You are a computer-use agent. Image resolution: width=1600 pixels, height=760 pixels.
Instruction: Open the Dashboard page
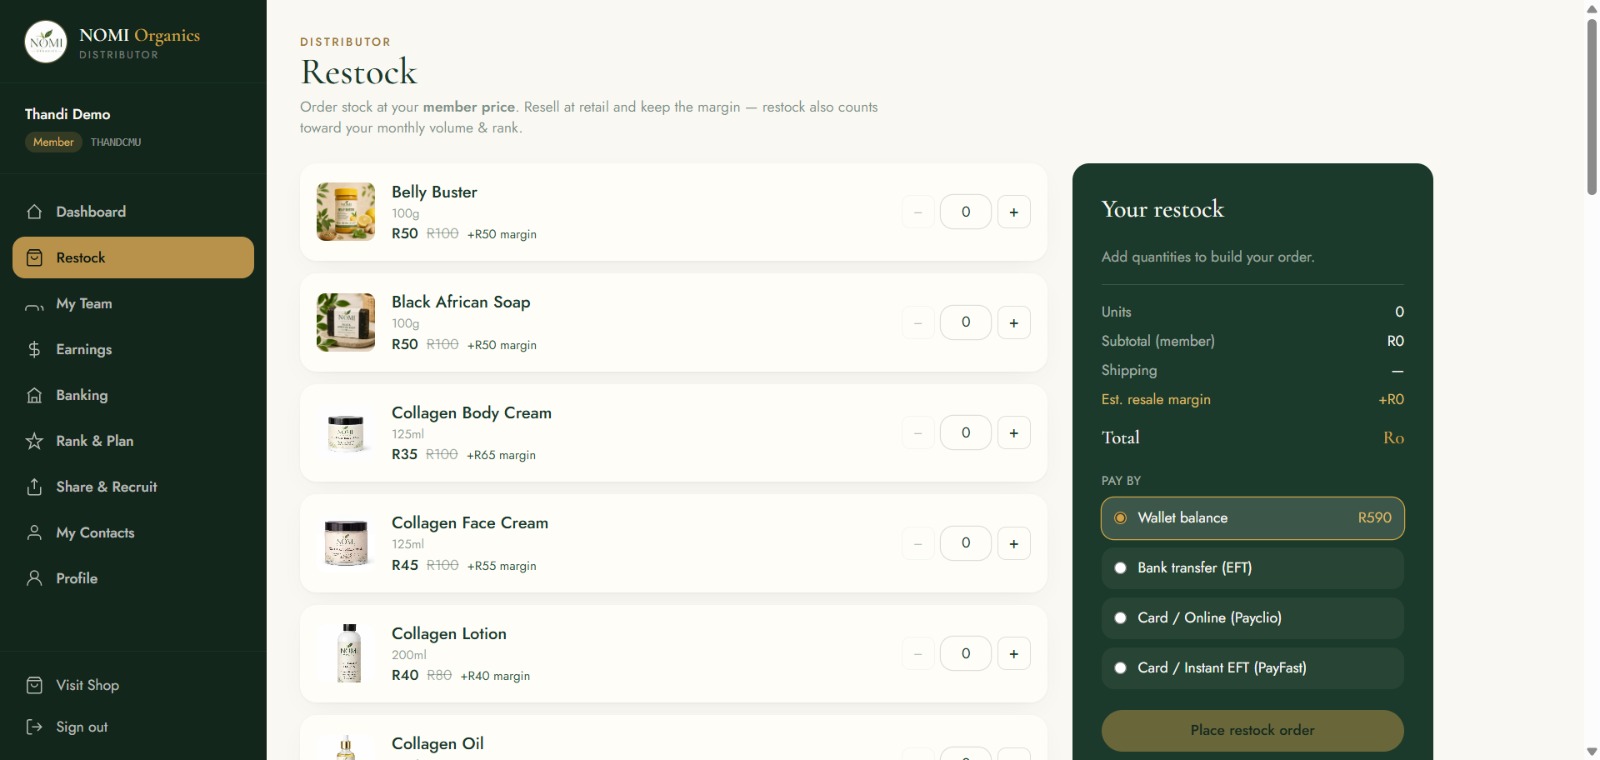point(133,212)
